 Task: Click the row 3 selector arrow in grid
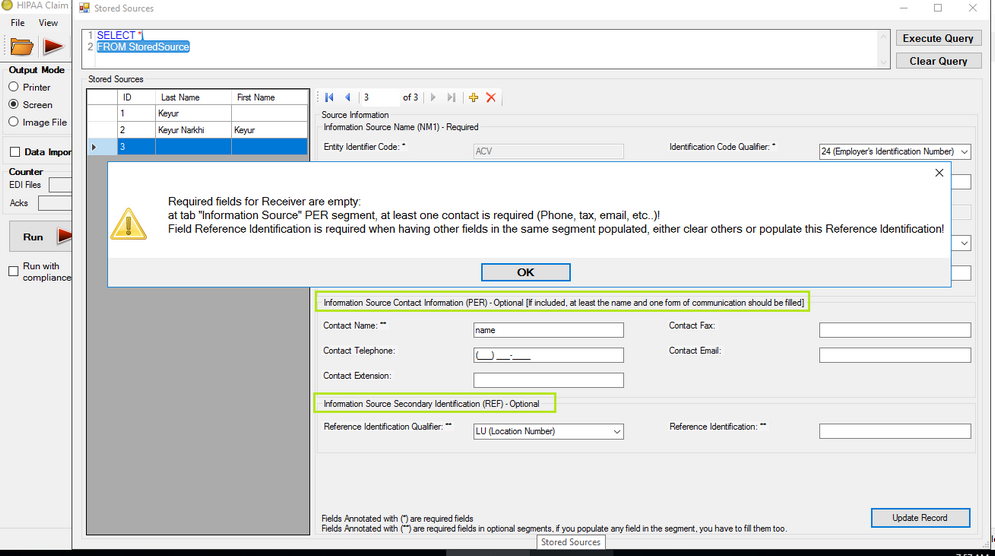point(95,147)
